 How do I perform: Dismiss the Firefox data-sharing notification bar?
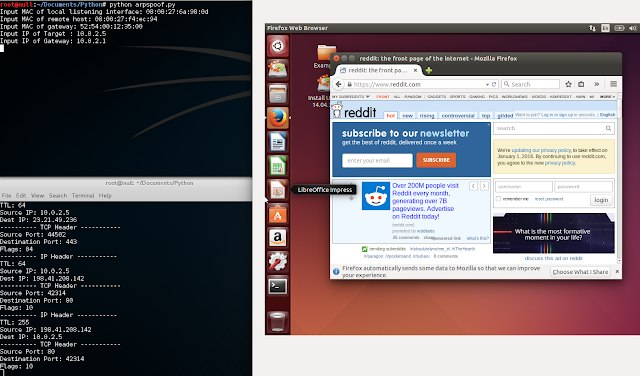[617, 271]
